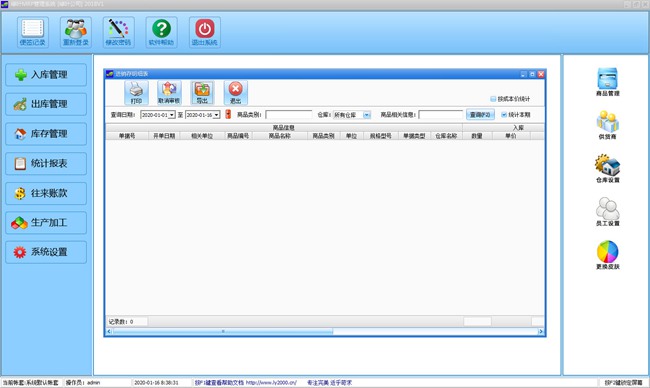
Task: Click the 记录数 0 count label
Action: 121,322
